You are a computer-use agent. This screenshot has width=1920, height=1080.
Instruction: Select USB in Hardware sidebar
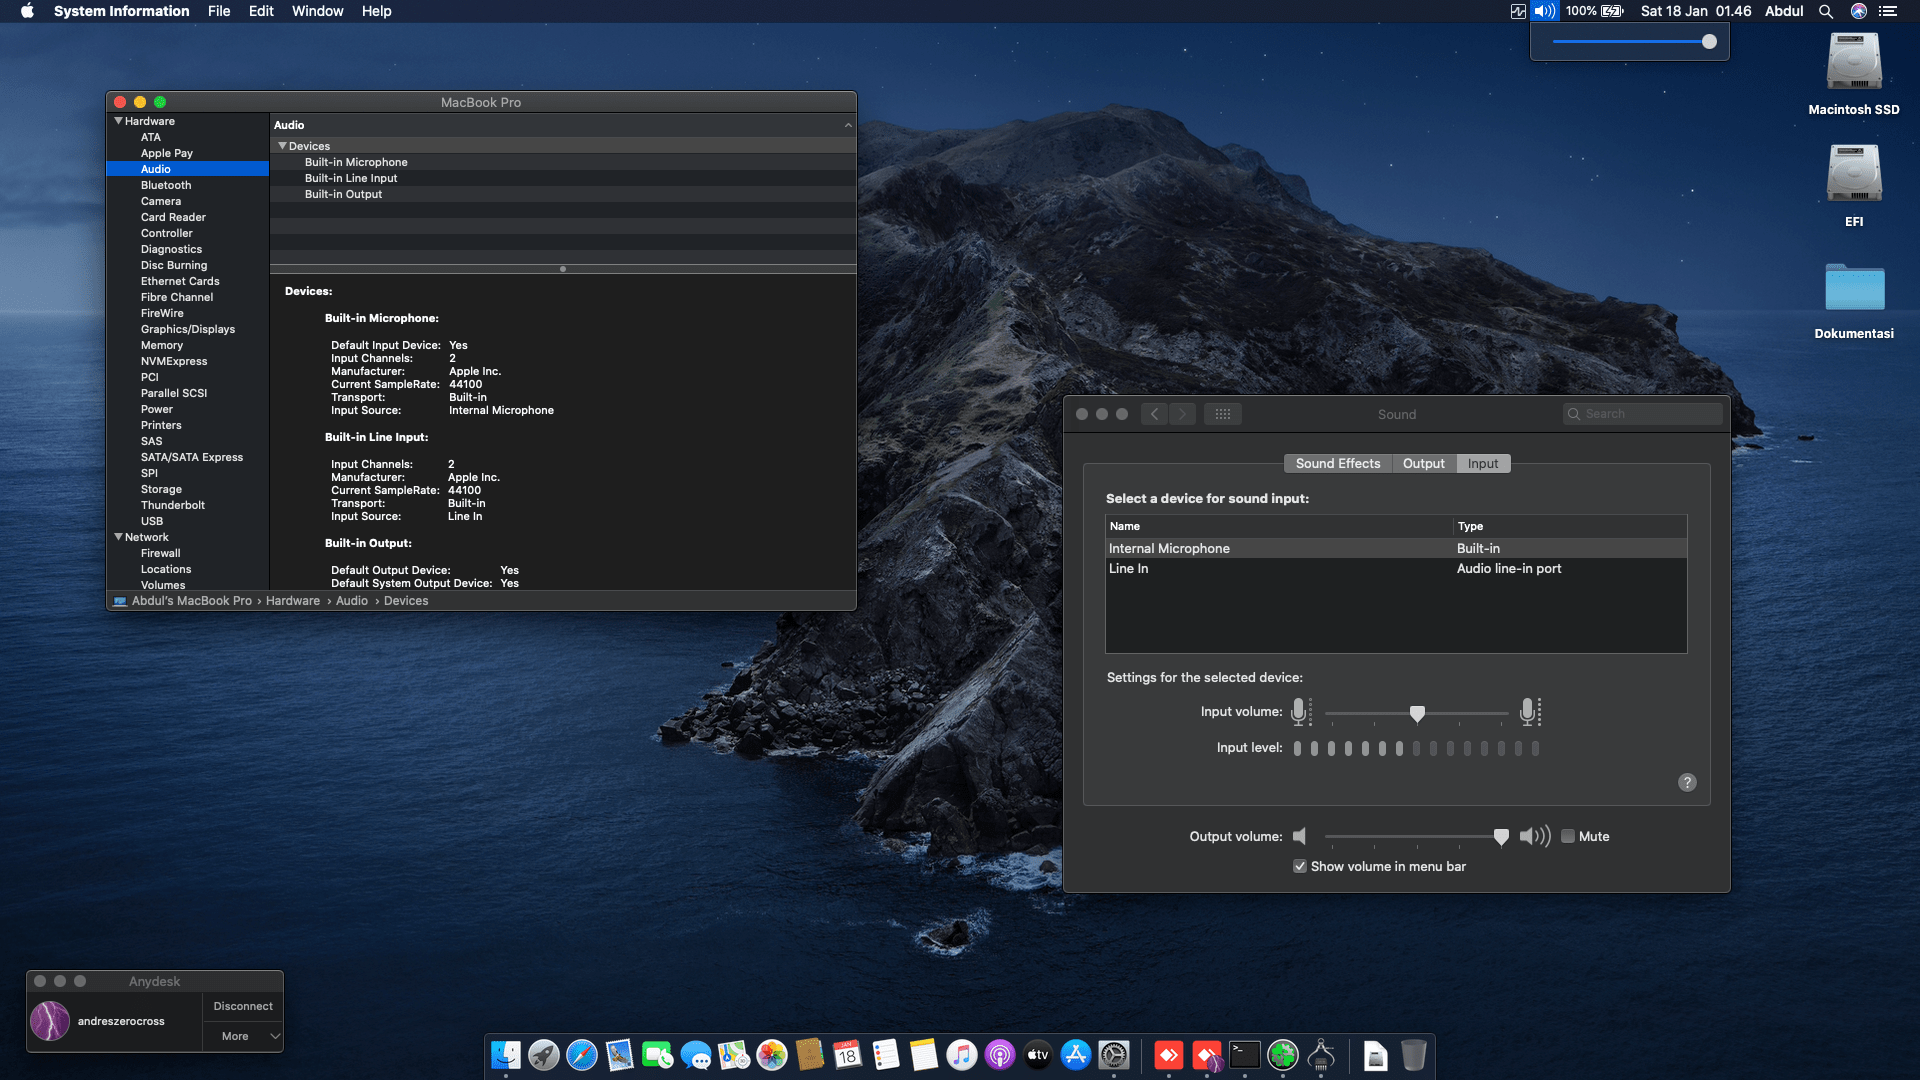tap(152, 521)
